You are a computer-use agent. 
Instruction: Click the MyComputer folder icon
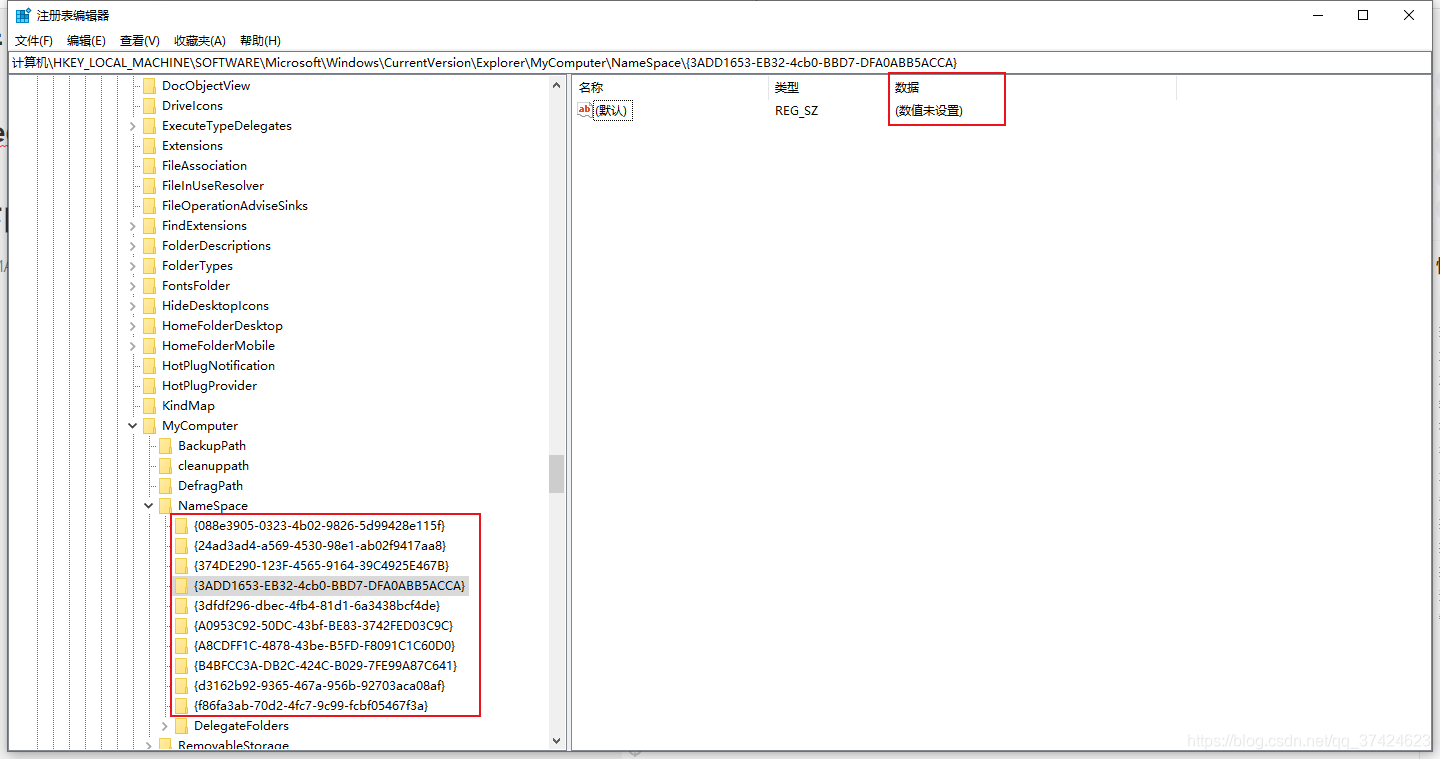pos(150,426)
